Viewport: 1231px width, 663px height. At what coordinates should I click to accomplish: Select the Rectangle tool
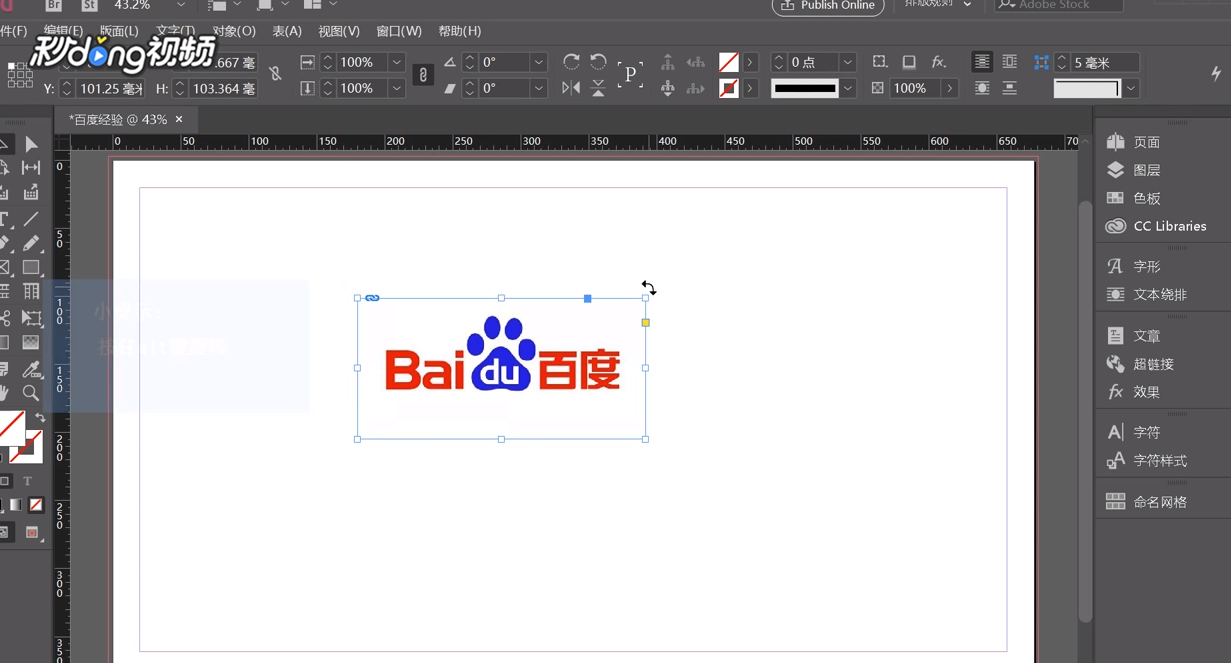pos(31,268)
